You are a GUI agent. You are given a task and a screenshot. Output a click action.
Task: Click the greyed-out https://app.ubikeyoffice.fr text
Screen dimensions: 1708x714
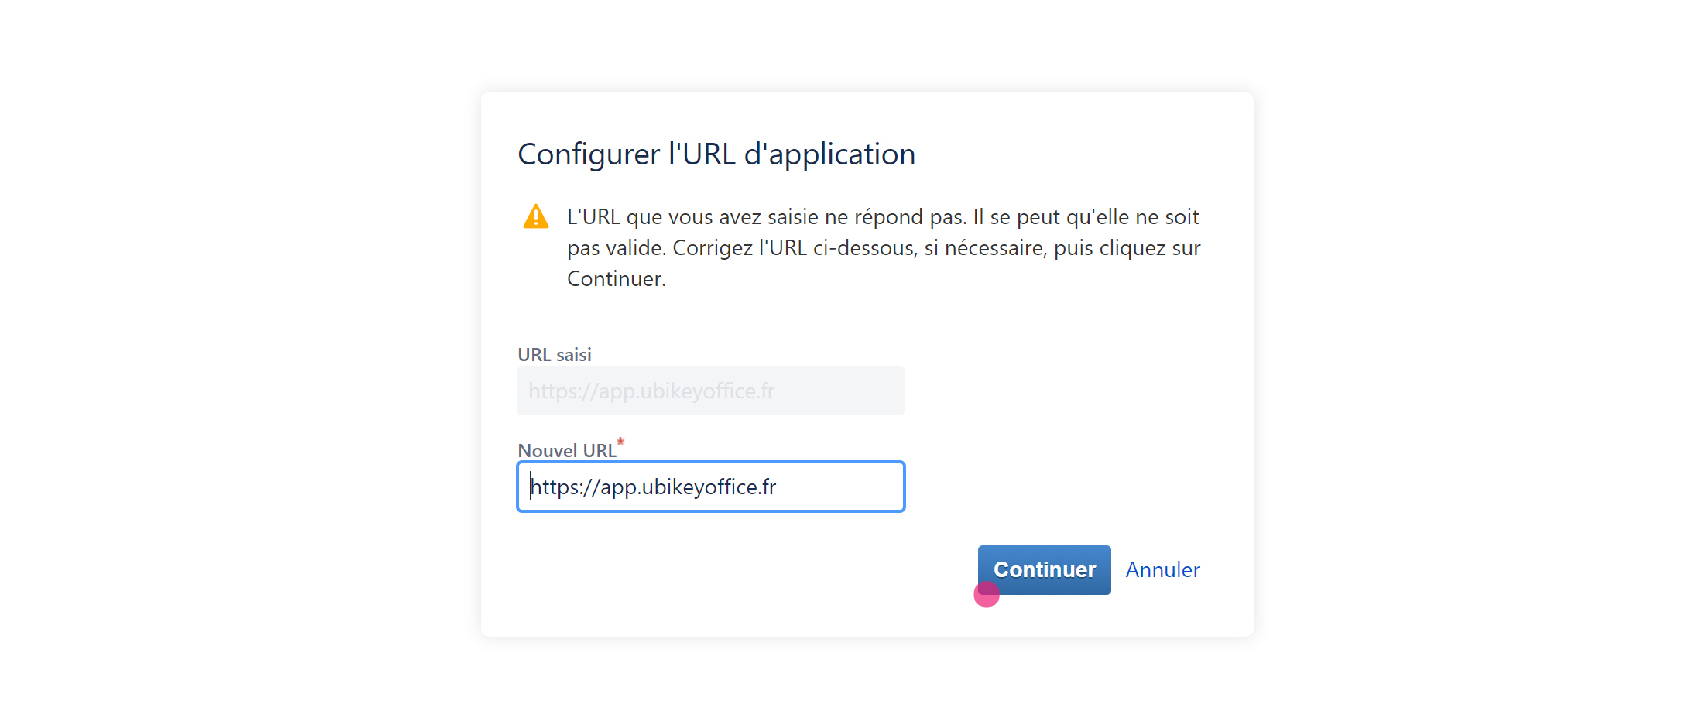pyautogui.click(x=651, y=391)
